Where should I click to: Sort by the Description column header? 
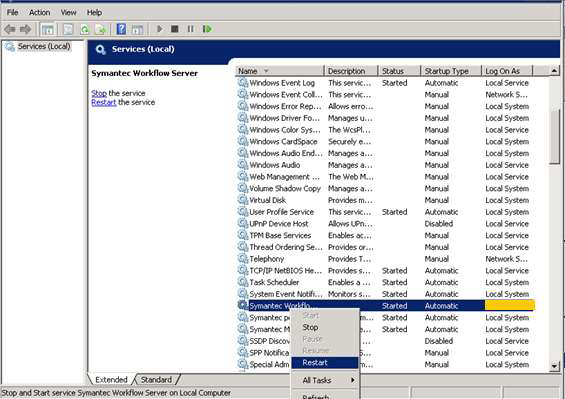point(351,71)
